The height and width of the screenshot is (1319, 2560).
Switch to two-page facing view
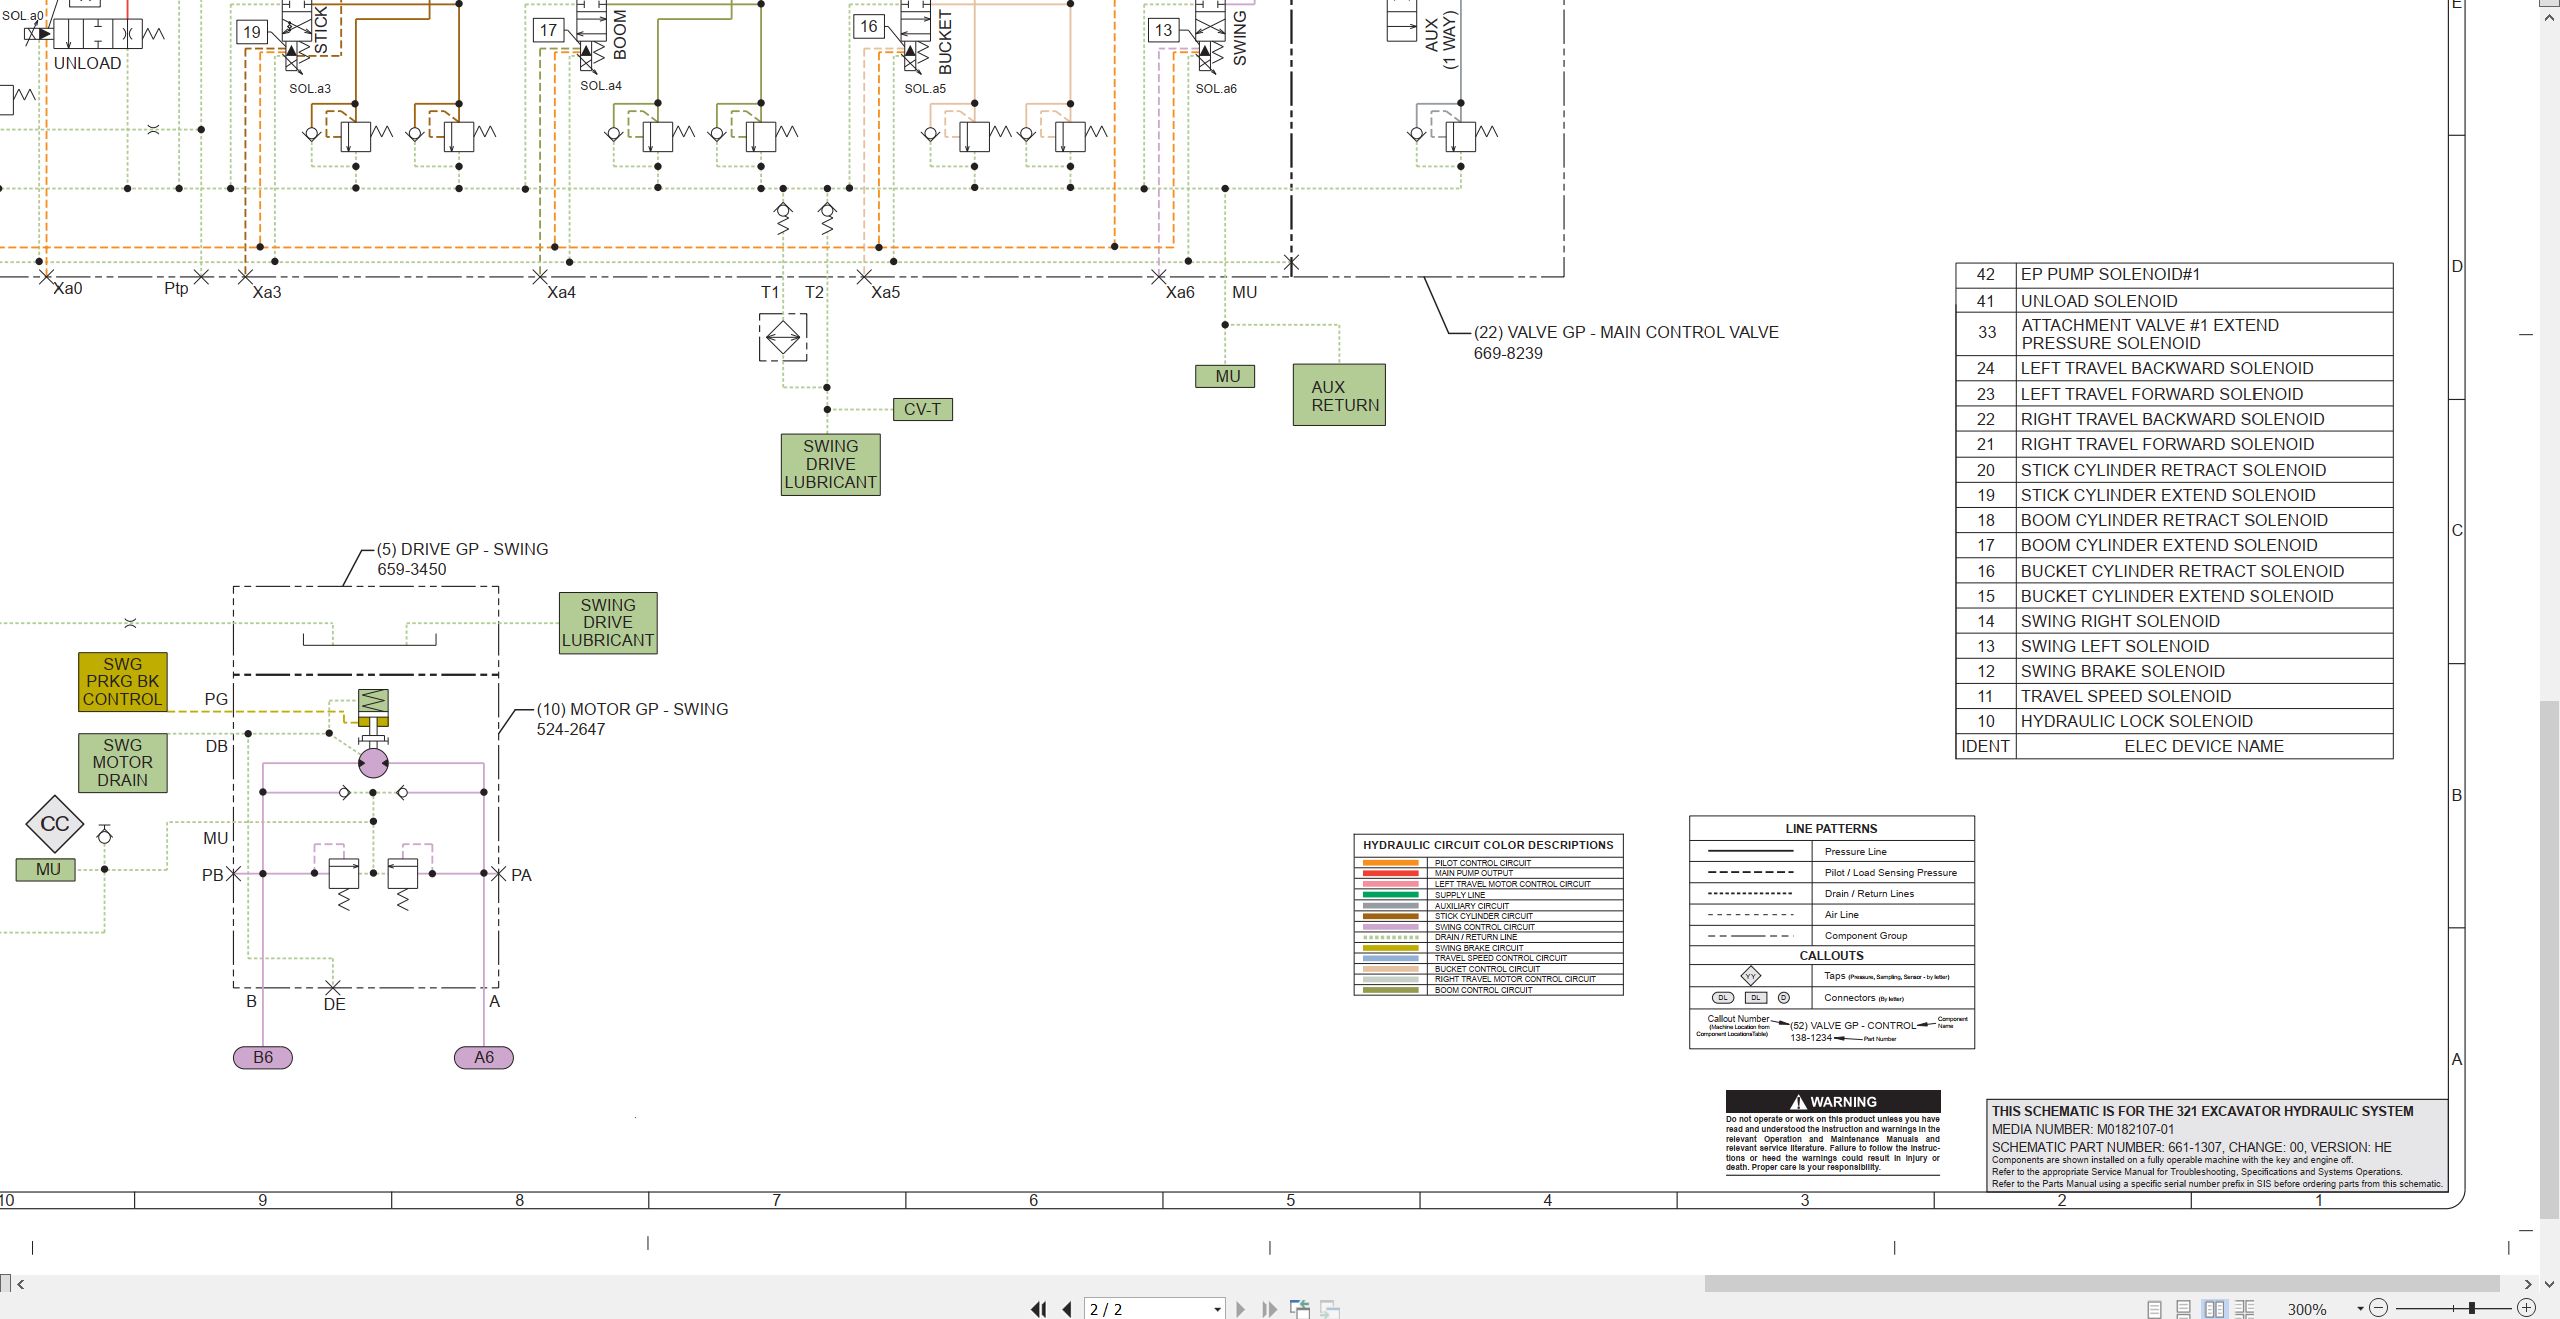tap(2214, 1308)
